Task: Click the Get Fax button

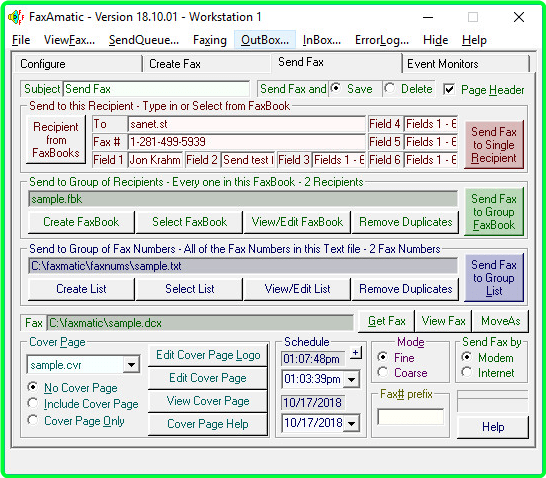Action: (x=387, y=321)
